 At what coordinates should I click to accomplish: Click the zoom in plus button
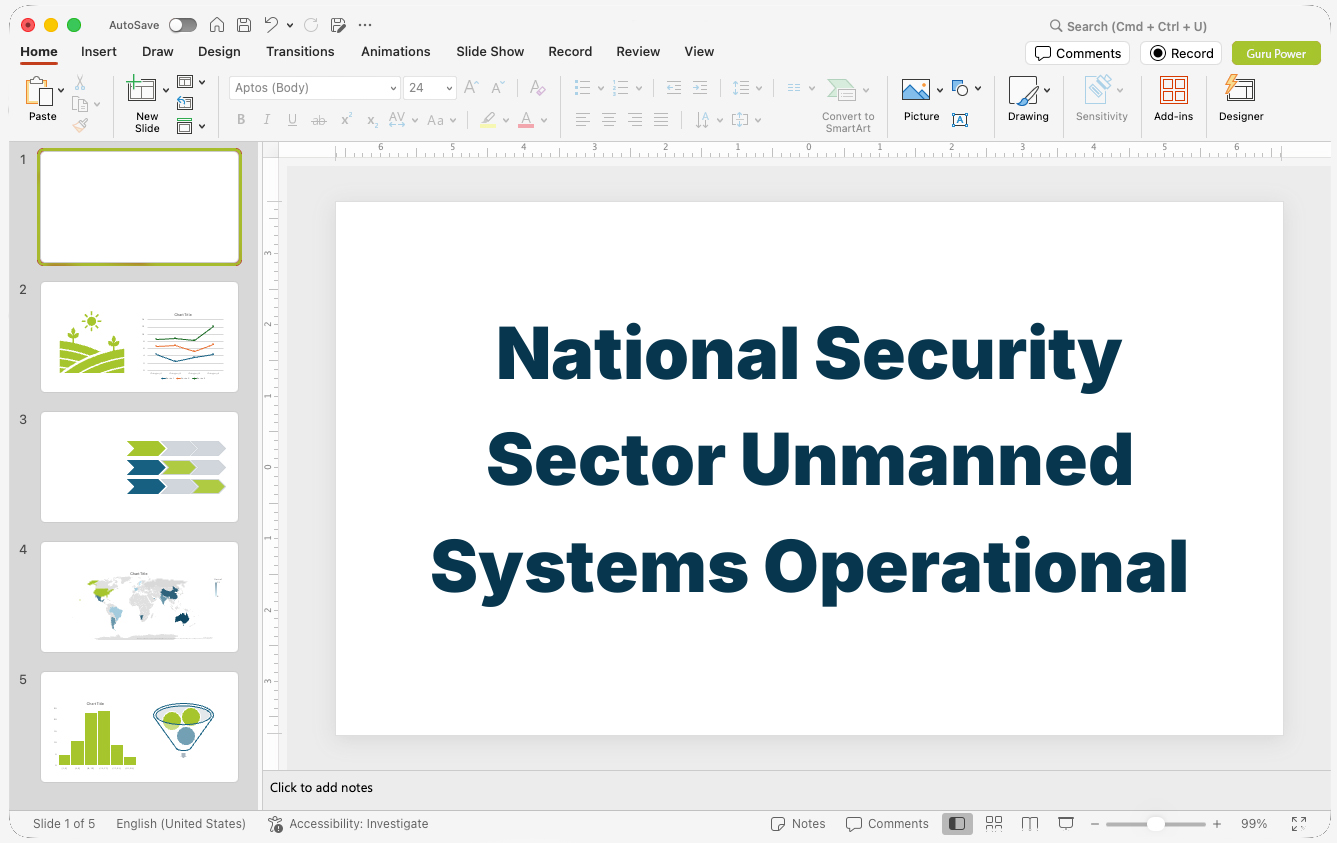pos(1217,824)
